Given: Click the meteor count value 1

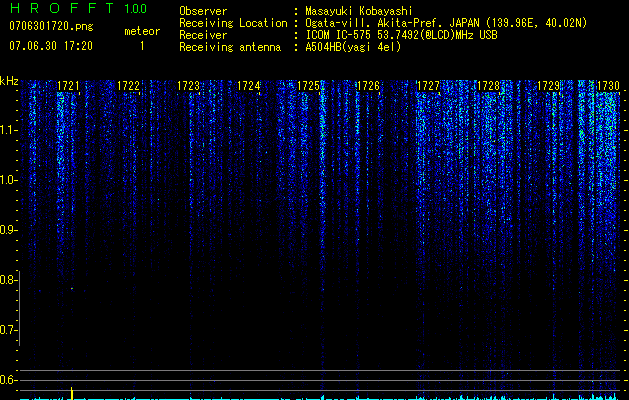Looking at the screenshot, I should coord(142,46).
